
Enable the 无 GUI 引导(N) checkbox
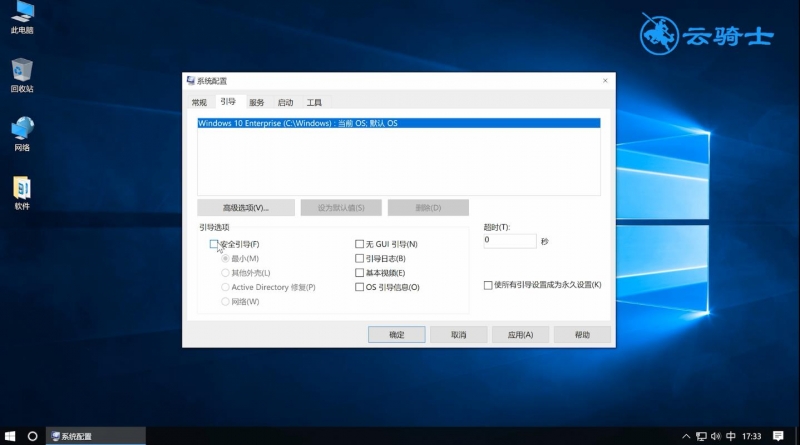point(360,244)
